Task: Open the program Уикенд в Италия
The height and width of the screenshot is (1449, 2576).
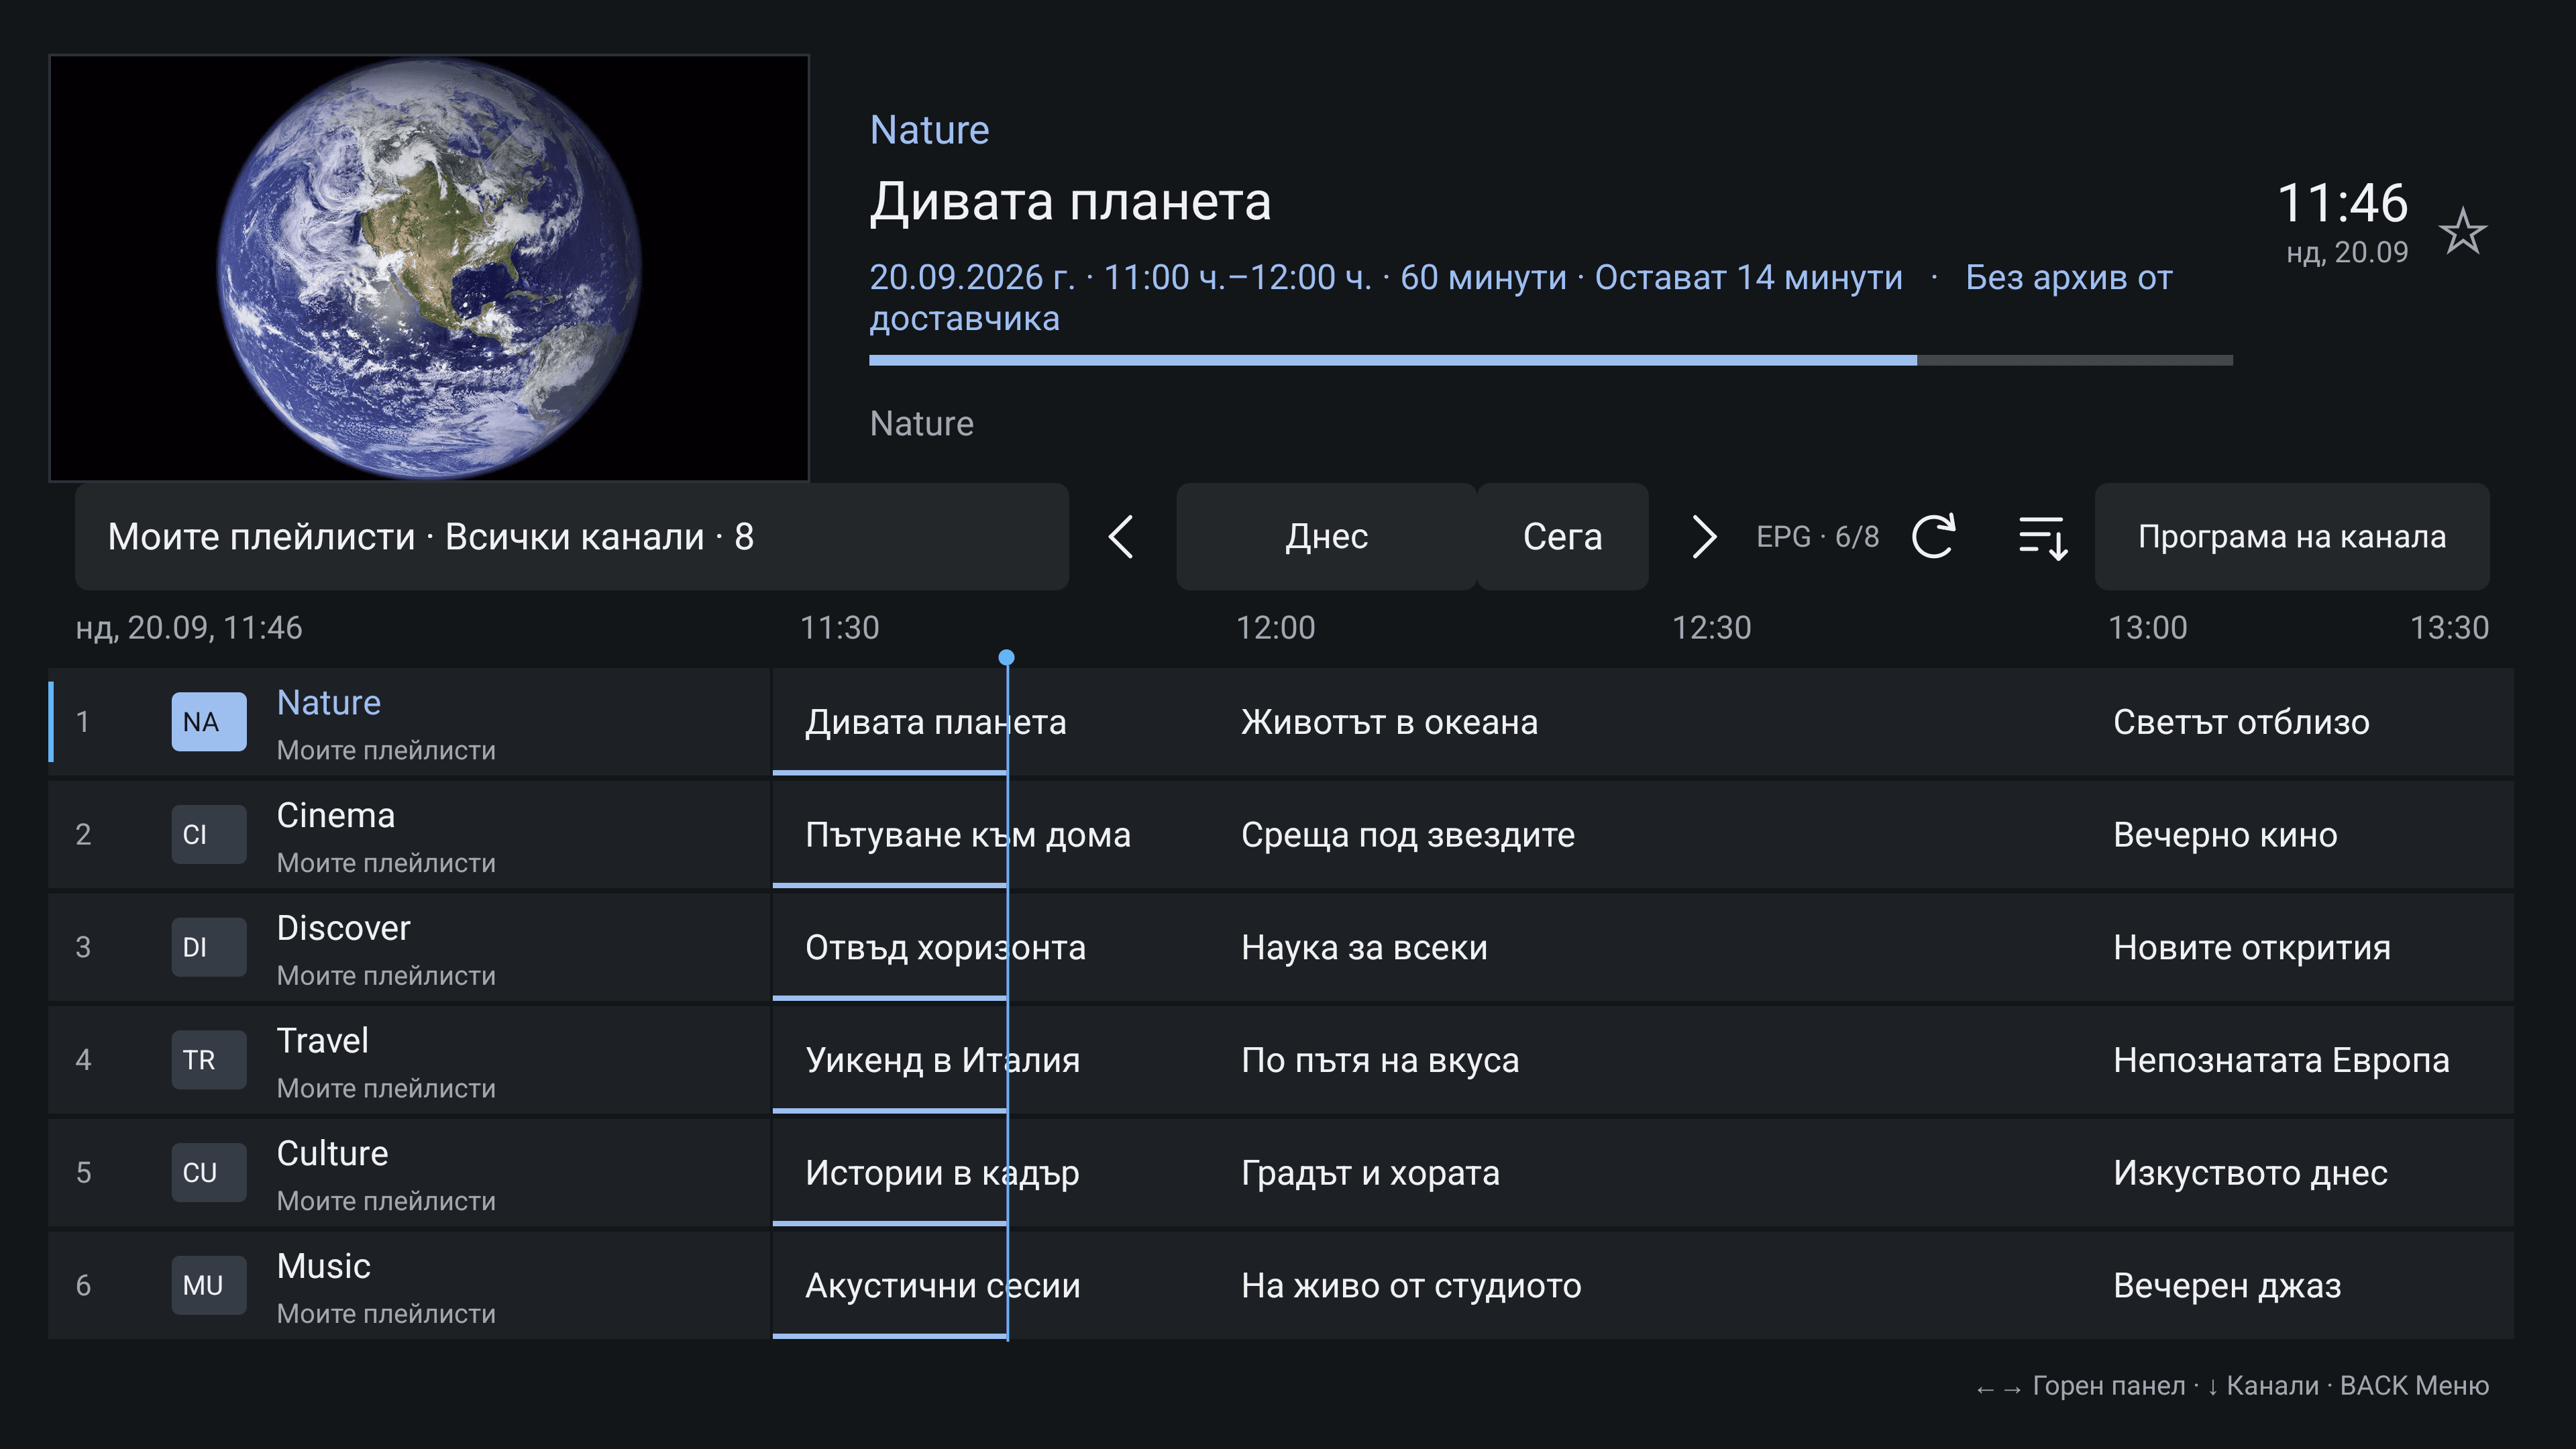Action: [990, 1060]
